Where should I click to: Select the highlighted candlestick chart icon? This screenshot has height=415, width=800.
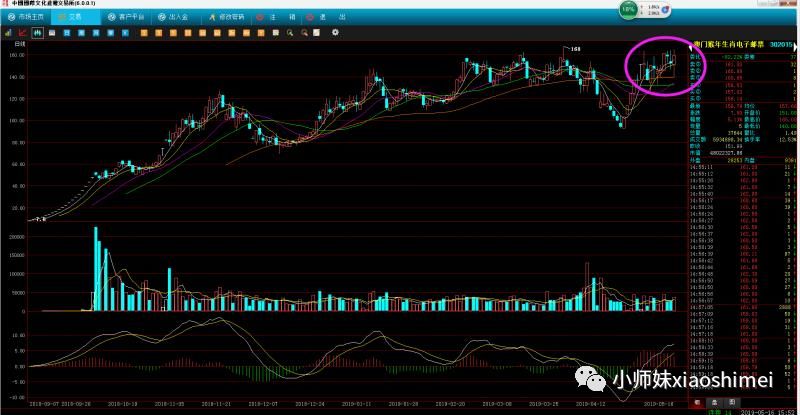point(37,33)
